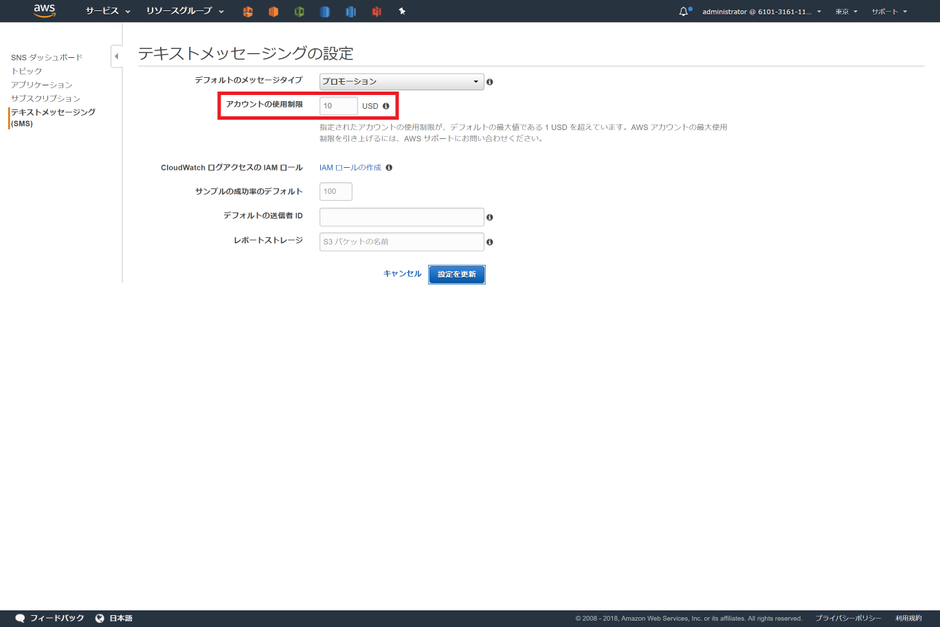Show info for default sender ID
Image resolution: width=940 pixels, height=627 pixels.
point(490,218)
